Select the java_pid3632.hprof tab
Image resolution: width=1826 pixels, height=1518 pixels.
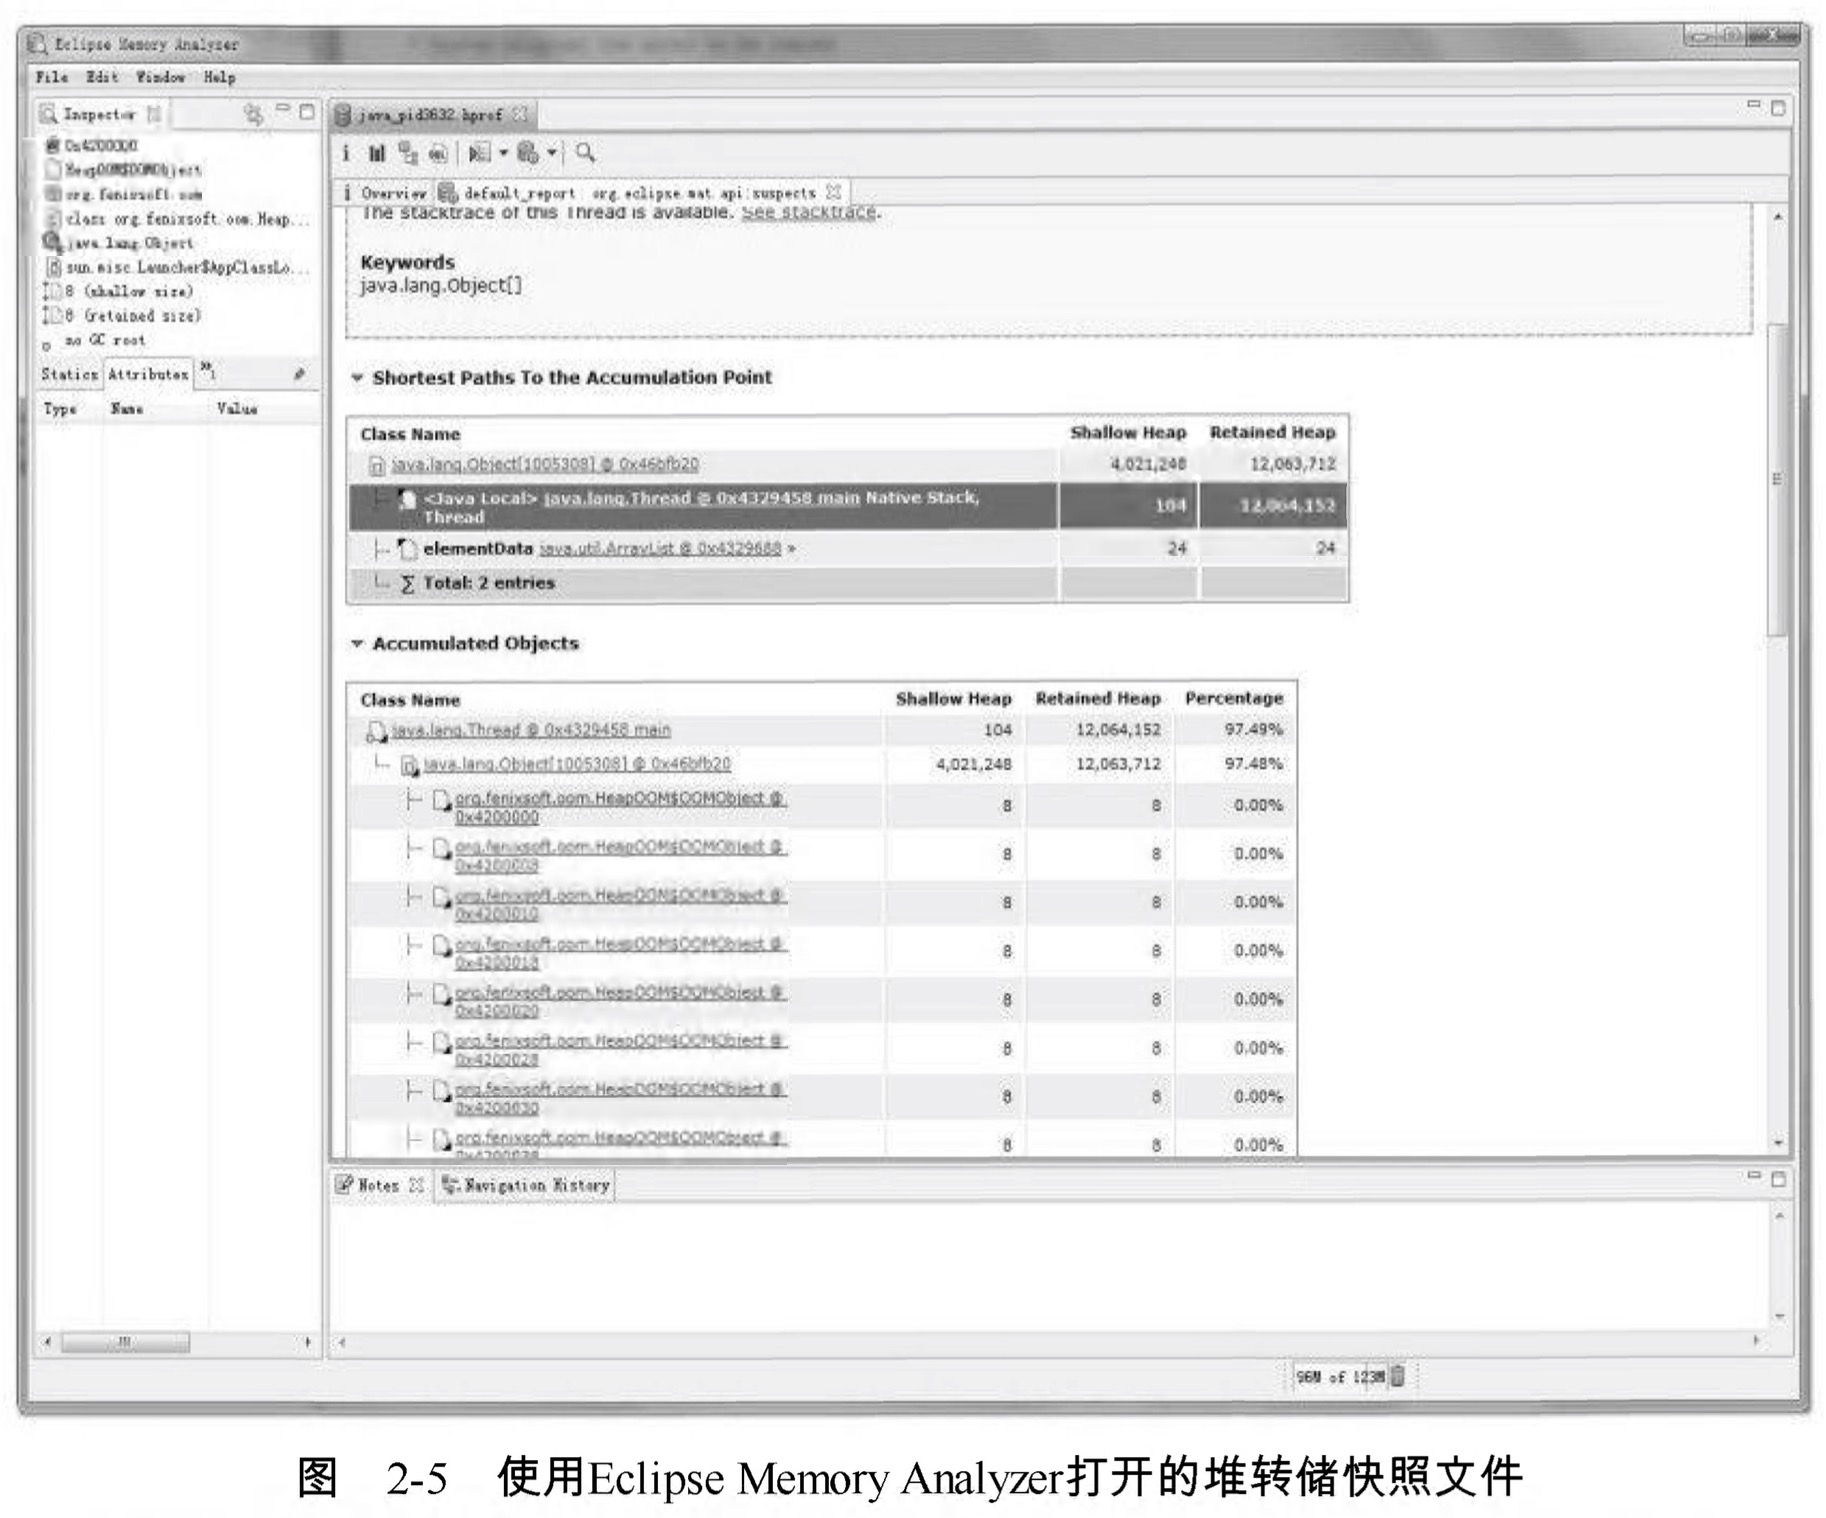point(432,115)
